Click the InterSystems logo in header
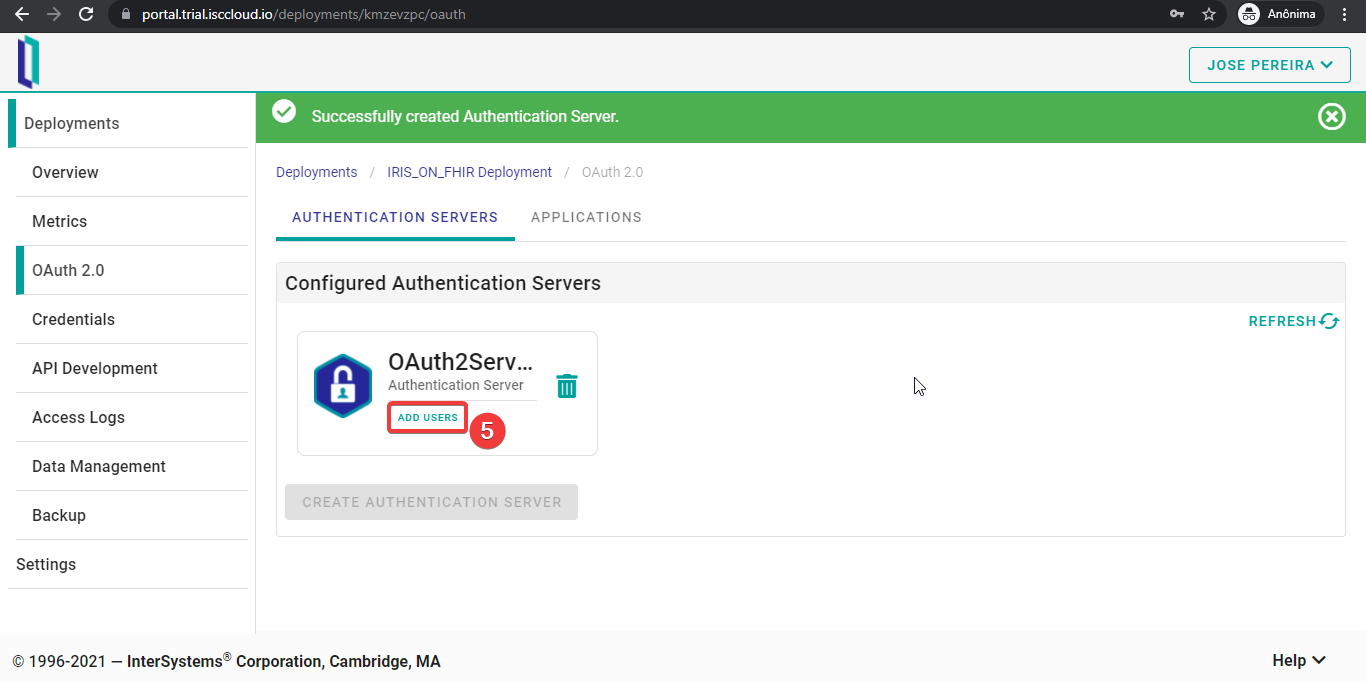1366x681 pixels. point(29,62)
